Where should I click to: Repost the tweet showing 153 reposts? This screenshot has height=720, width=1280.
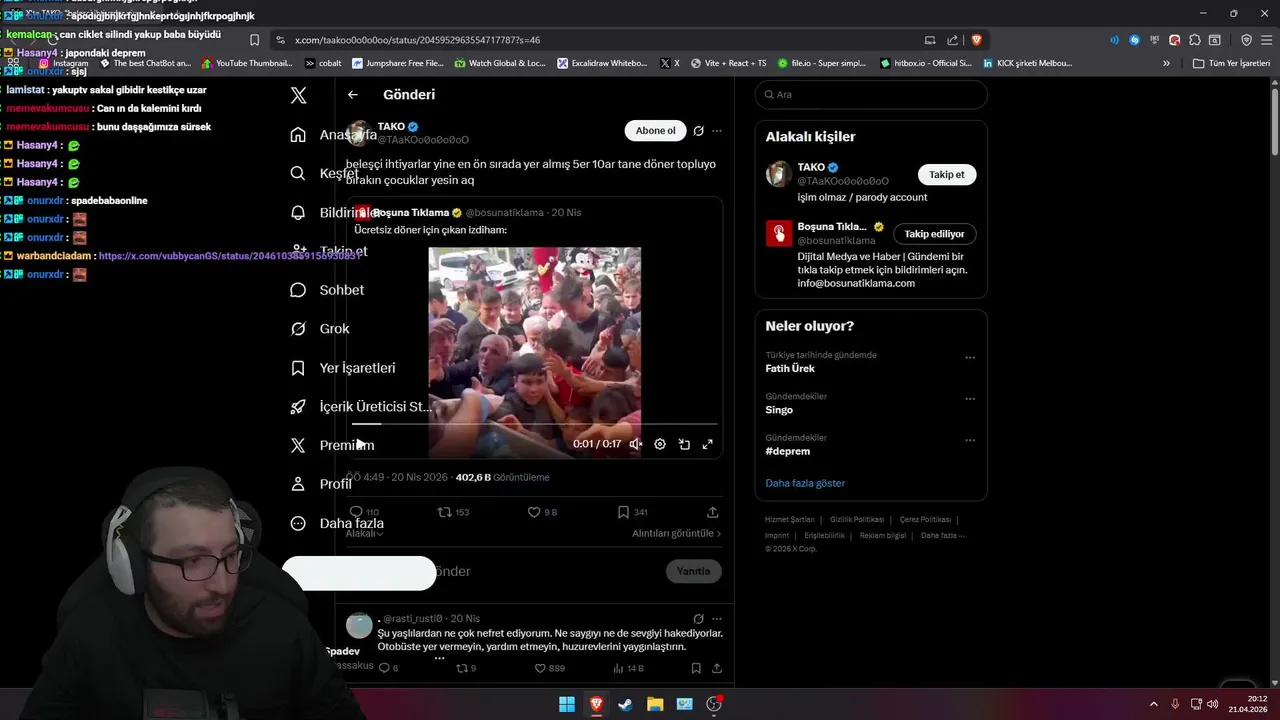[454, 512]
